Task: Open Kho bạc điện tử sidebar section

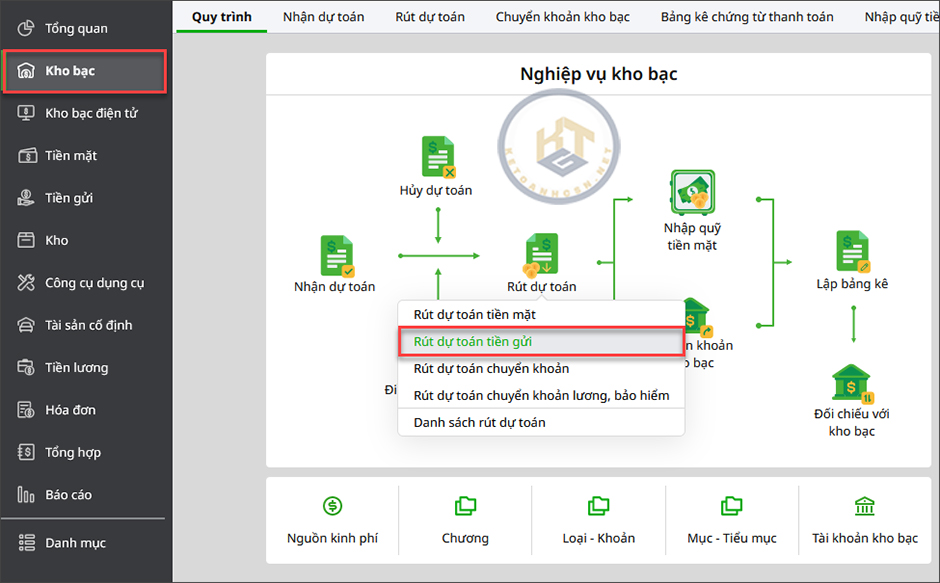Action: pyautogui.click(x=91, y=113)
